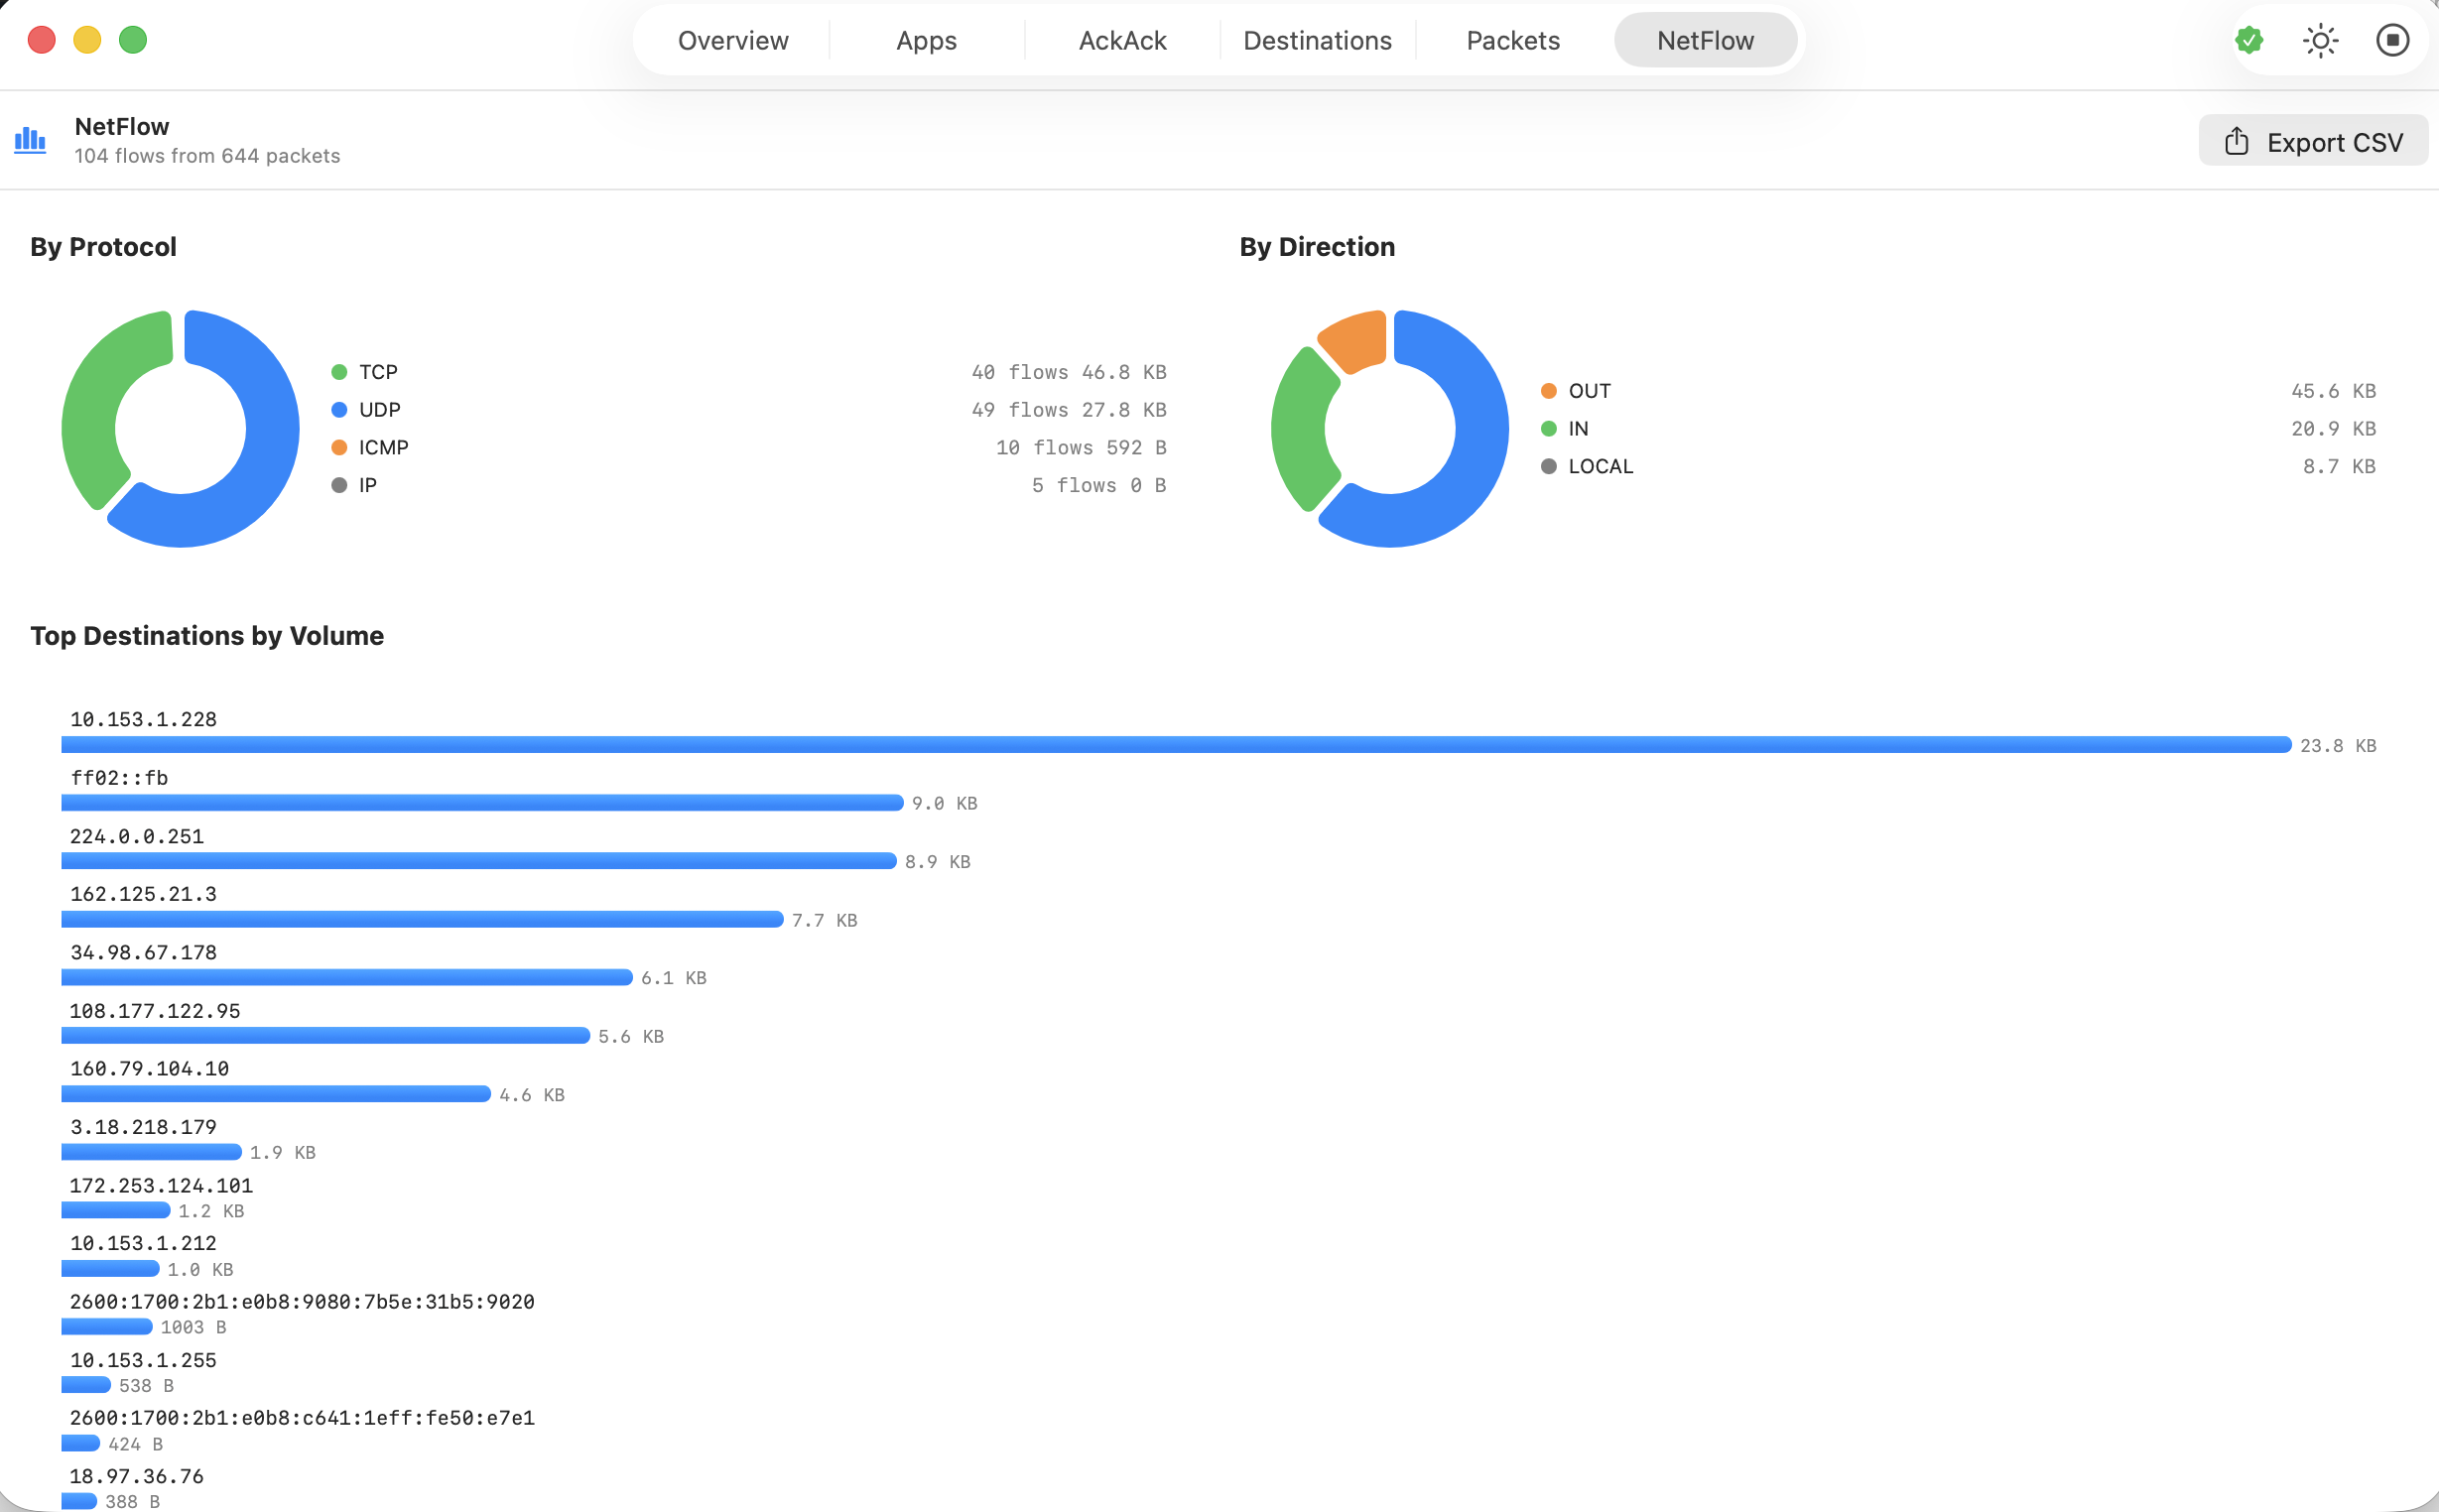Click the 162.125.21.3 volume bar

422,920
